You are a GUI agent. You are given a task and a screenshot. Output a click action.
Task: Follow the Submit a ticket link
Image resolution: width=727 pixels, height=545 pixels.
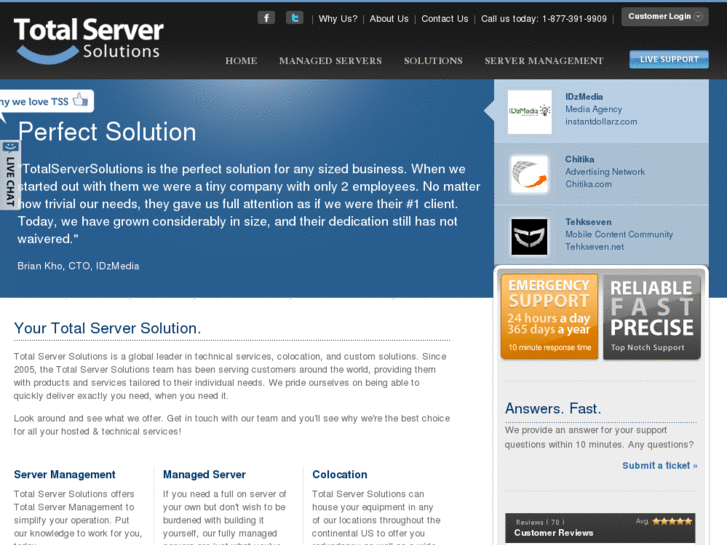coord(660,466)
